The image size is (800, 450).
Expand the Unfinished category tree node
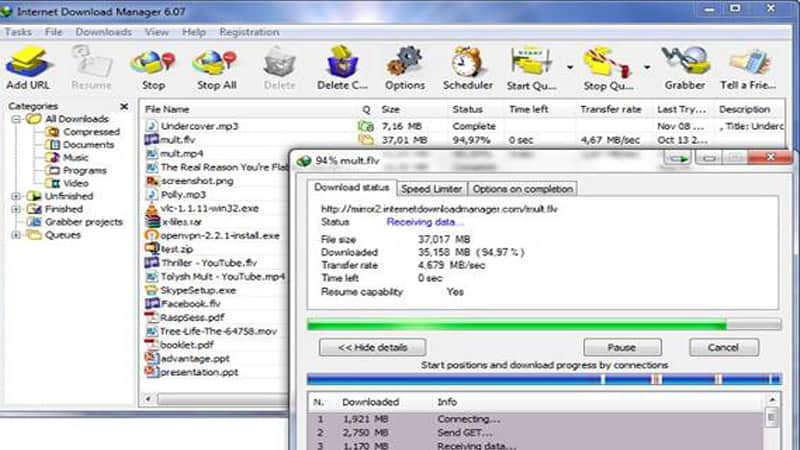pos(16,197)
